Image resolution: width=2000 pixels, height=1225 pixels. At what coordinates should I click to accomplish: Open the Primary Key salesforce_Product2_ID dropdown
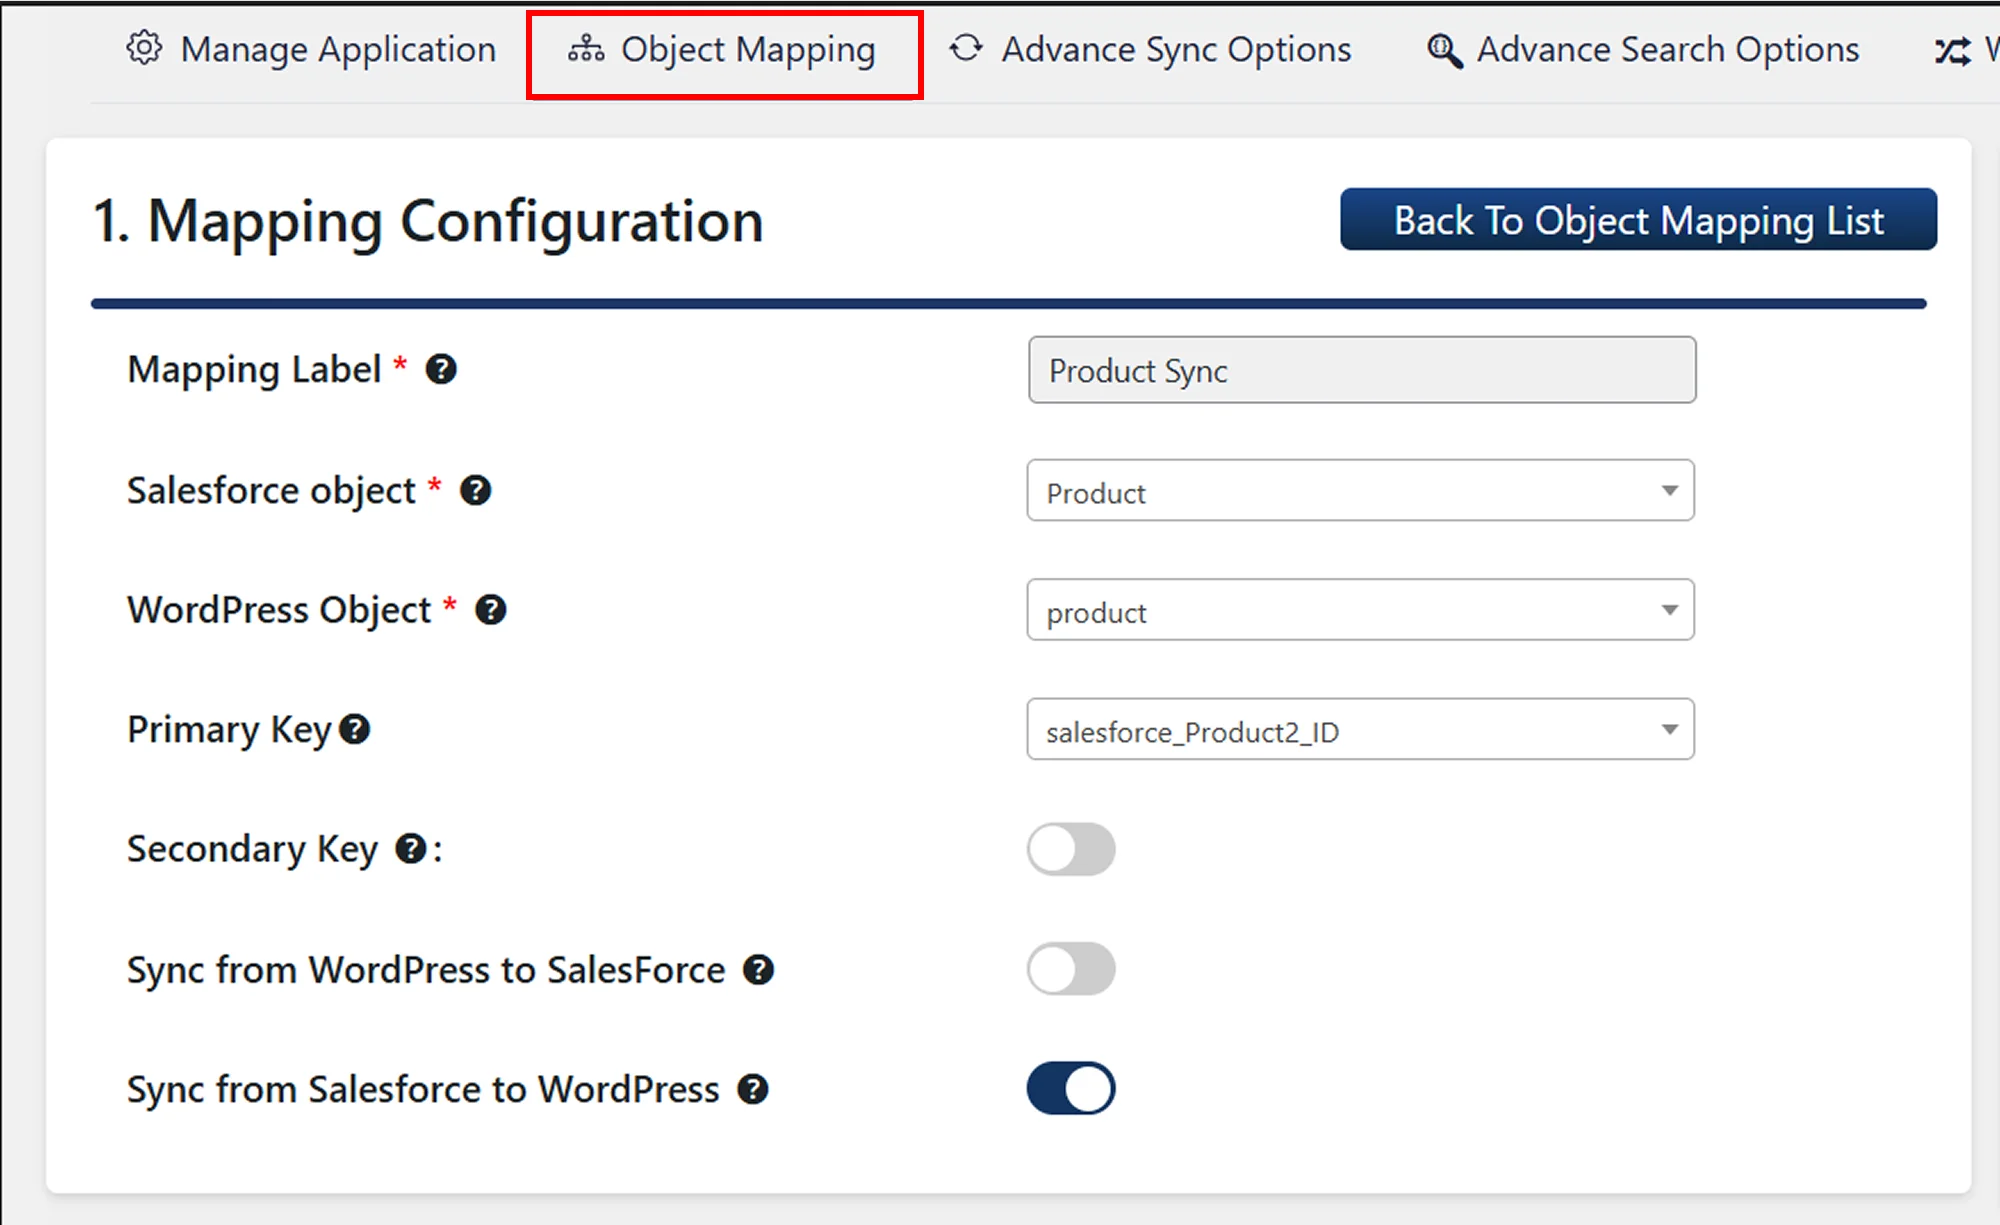[1360, 730]
